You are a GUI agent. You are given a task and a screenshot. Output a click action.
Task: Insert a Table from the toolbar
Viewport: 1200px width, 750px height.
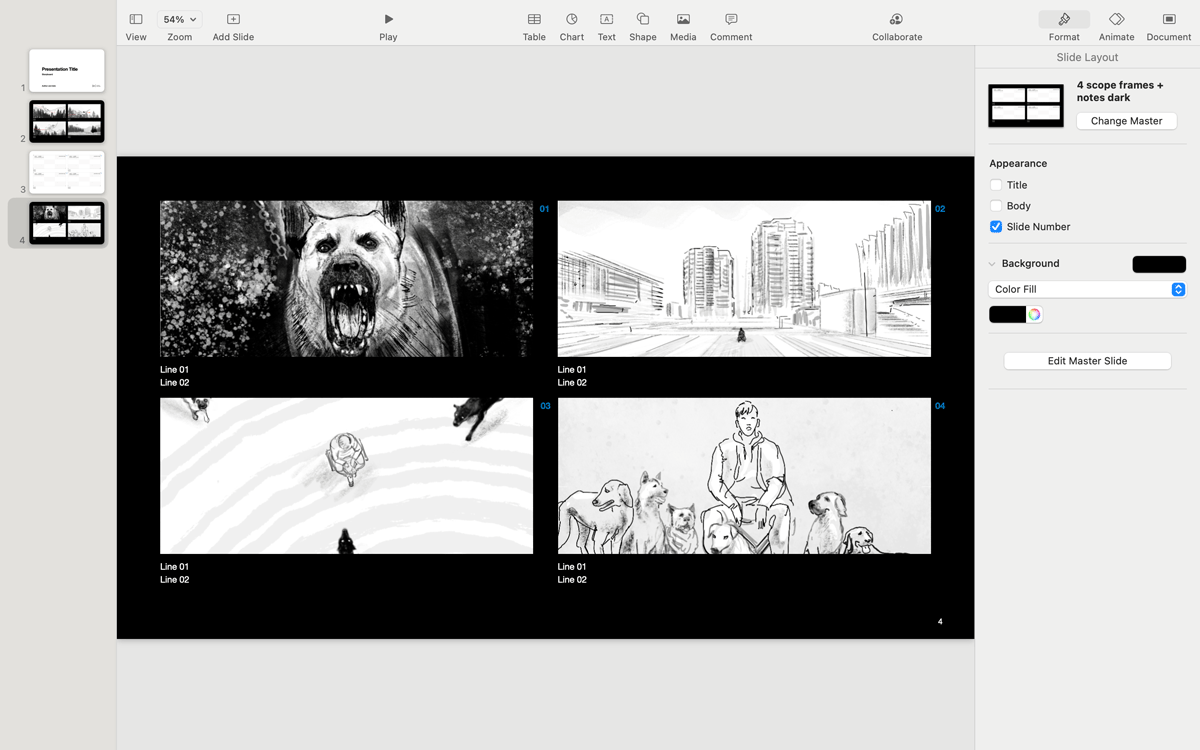(x=534, y=22)
